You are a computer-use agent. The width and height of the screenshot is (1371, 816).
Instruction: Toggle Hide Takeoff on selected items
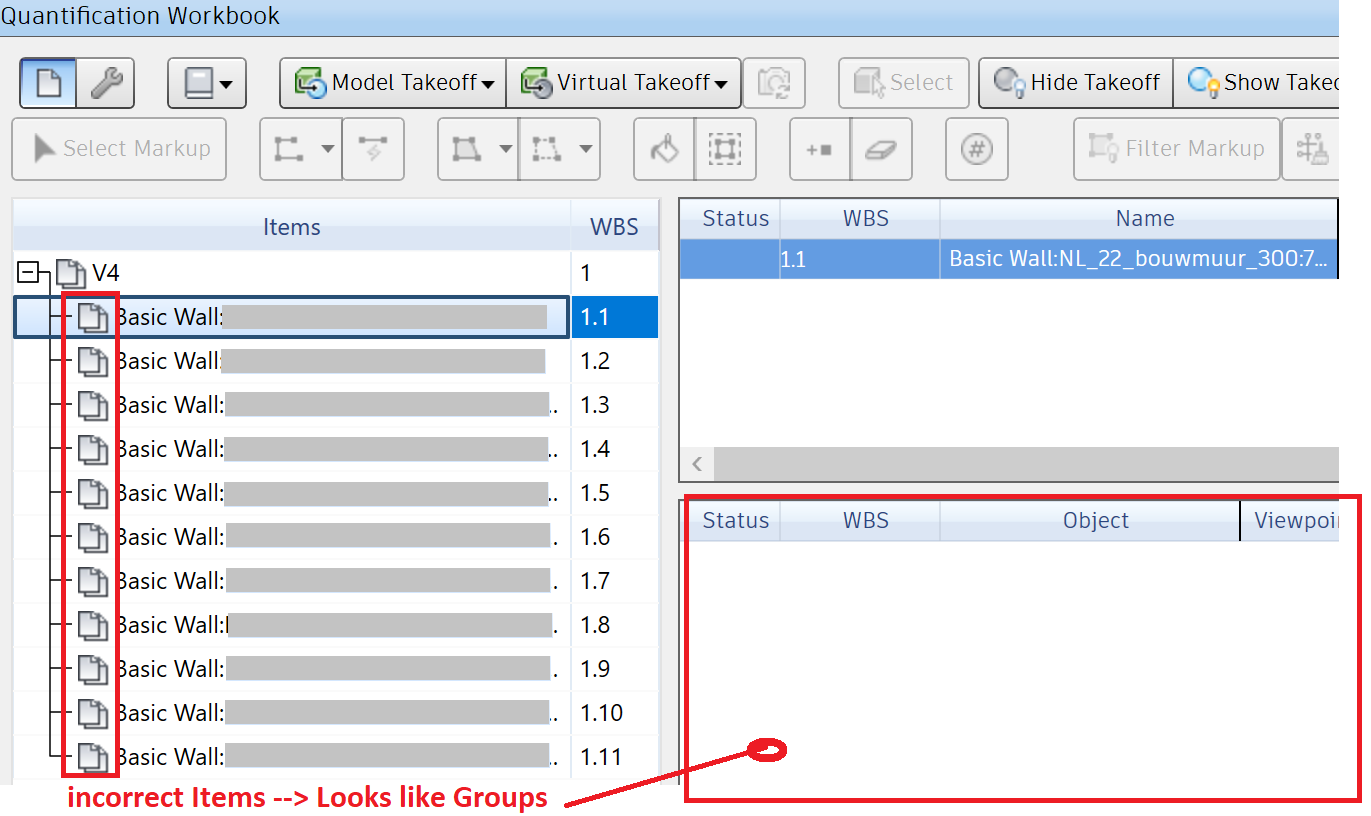[1075, 83]
